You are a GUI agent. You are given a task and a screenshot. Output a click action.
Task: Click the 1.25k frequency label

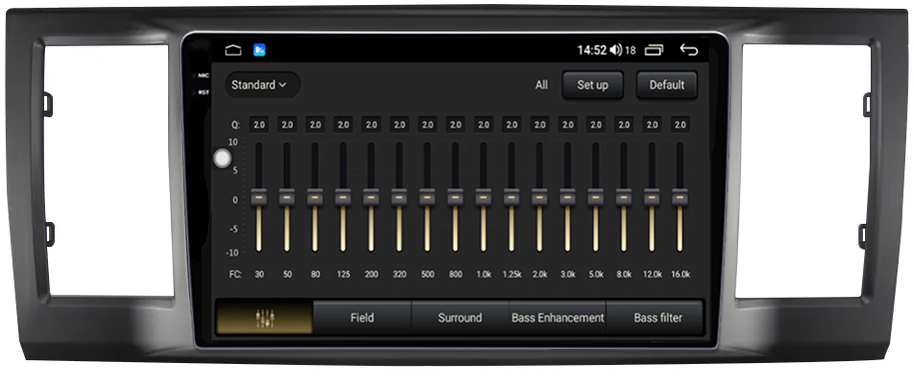coord(511,274)
